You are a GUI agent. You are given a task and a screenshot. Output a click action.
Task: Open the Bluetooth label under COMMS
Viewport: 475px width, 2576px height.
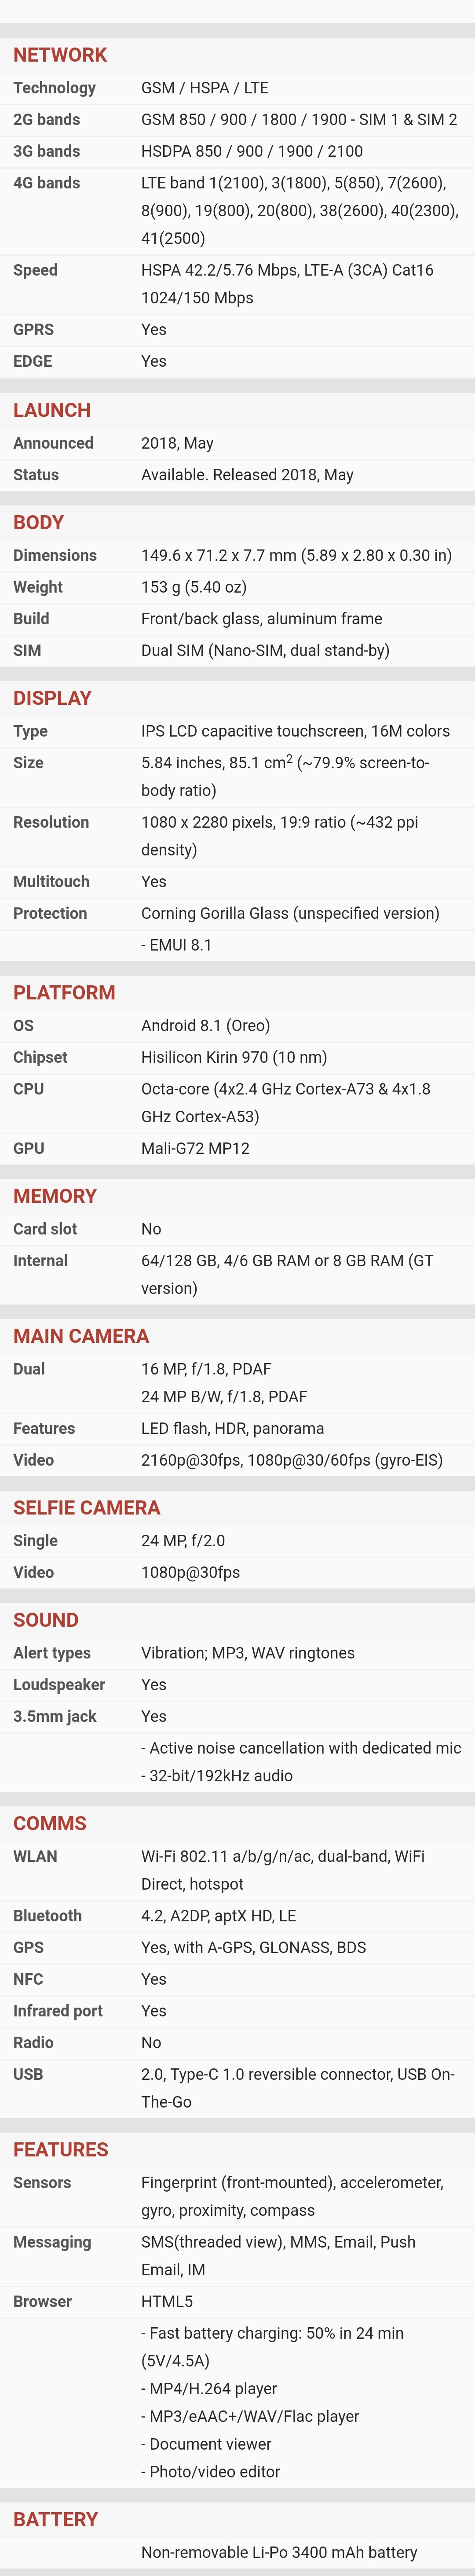[x=47, y=1916]
